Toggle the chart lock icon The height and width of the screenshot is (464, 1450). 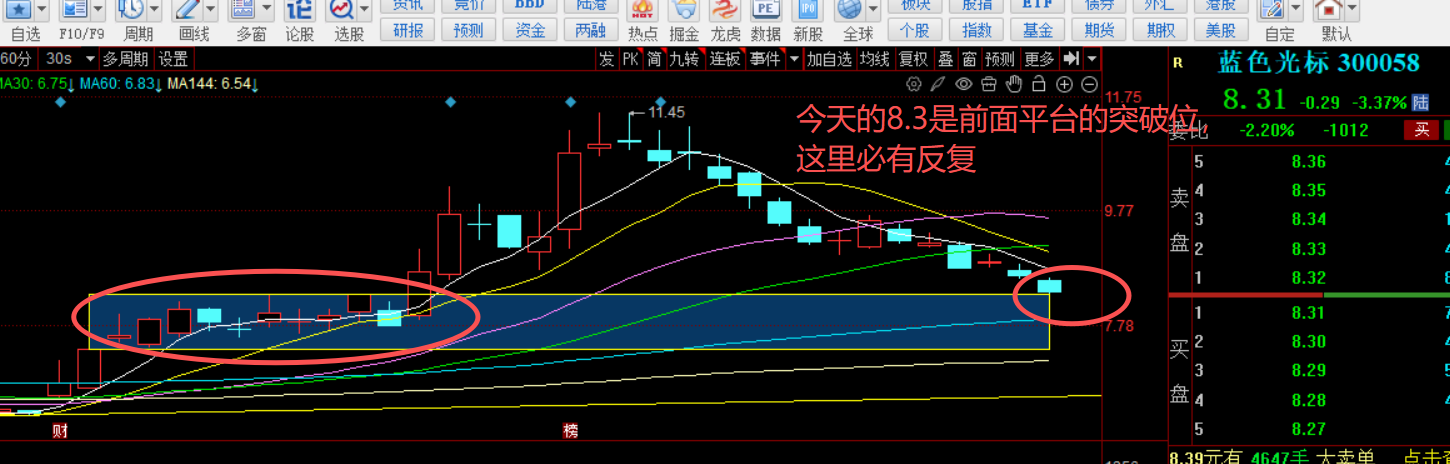[1040, 84]
